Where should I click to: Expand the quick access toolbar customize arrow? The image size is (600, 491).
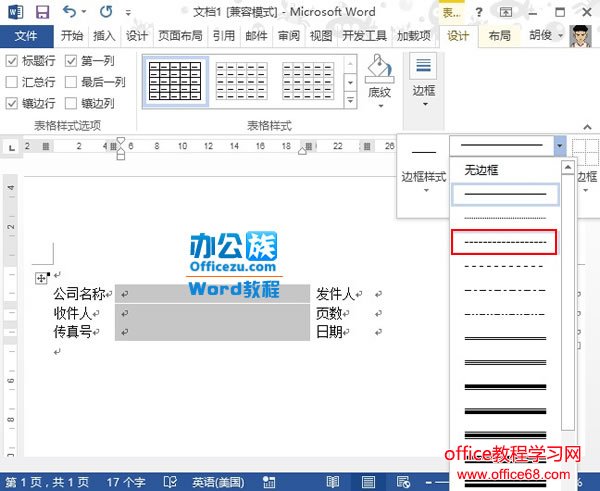tap(128, 13)
